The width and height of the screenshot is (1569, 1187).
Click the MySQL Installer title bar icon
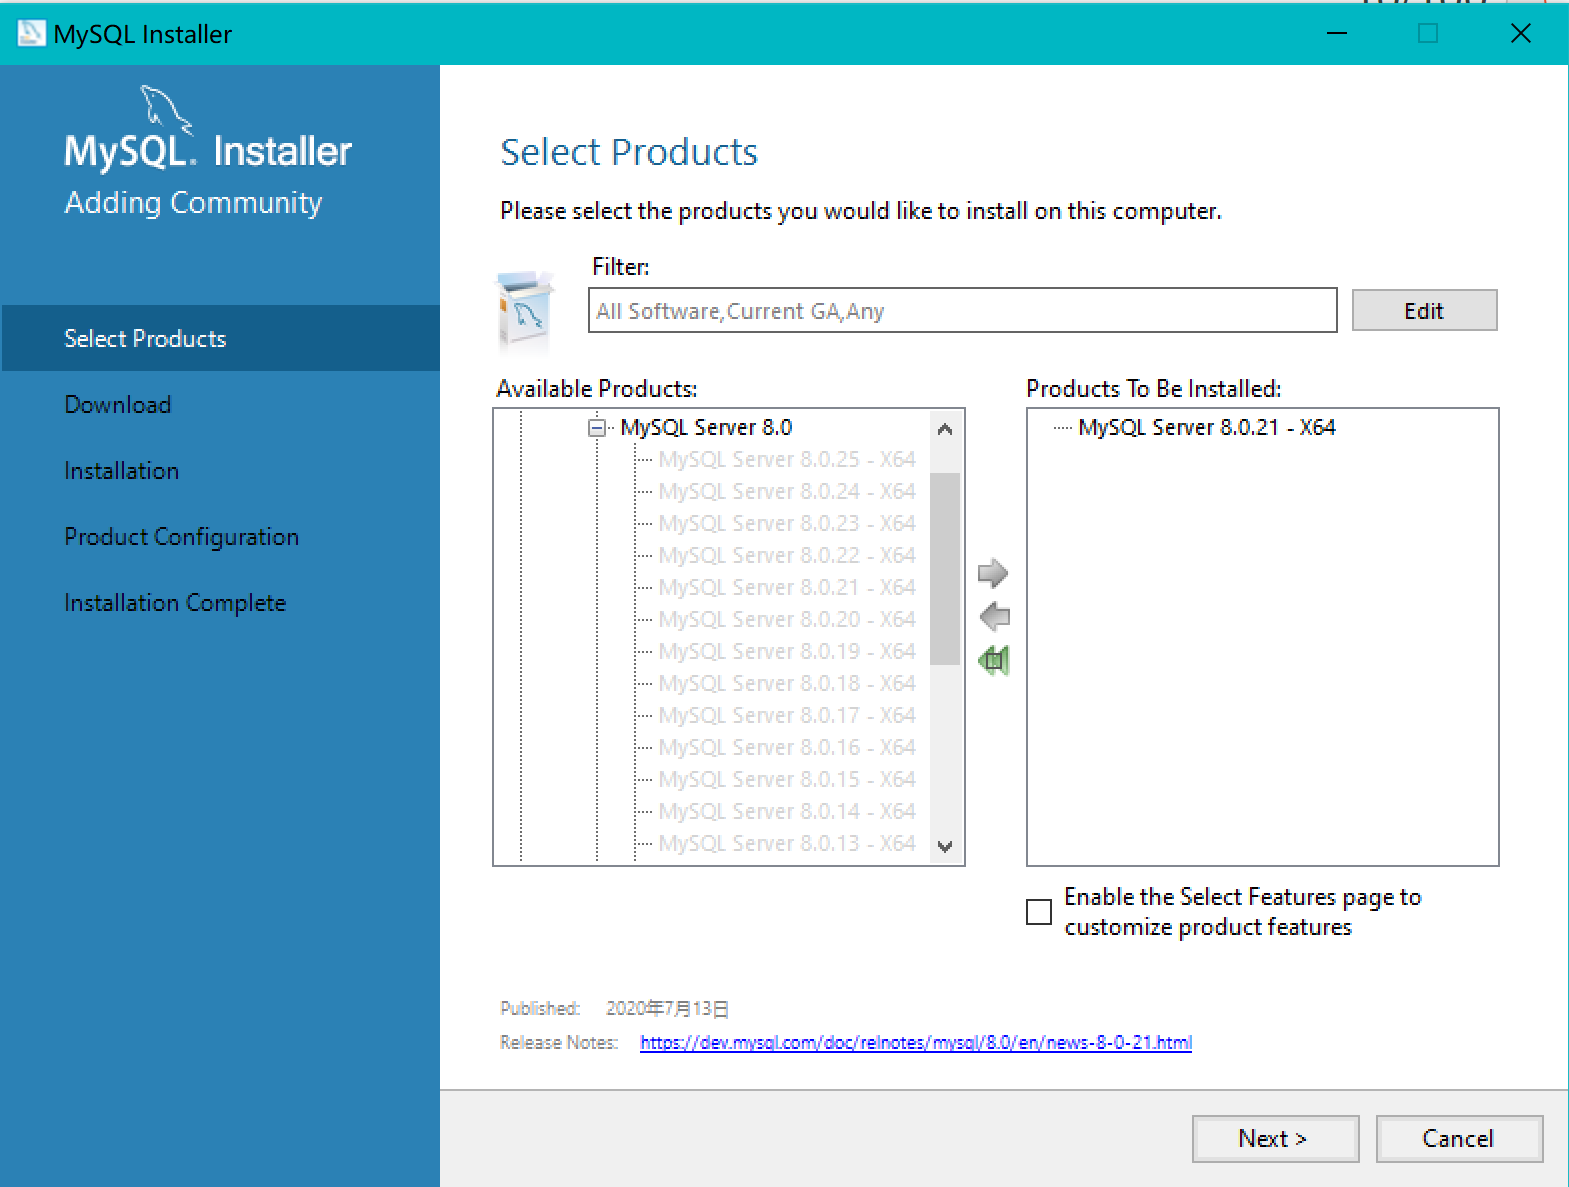(31, 34)
